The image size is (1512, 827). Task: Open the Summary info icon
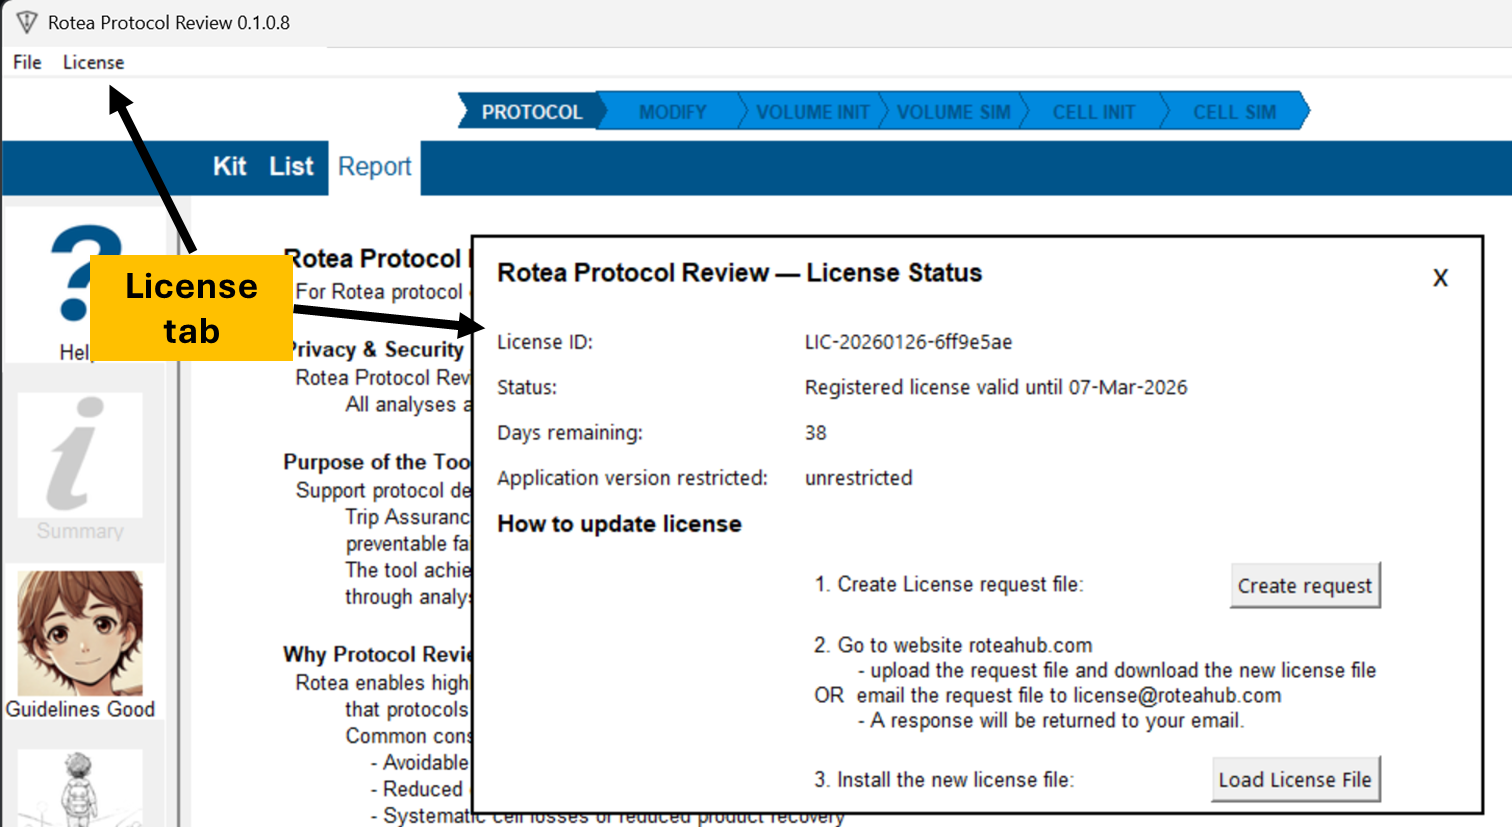pyautogui.click(x=80, y=455)
